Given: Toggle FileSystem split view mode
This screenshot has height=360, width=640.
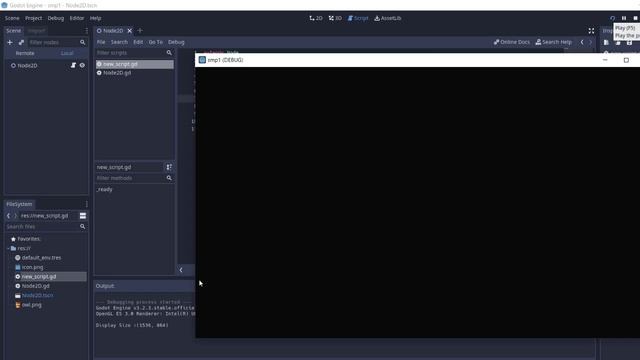Looking at the screenshot, I should (82, 216).
